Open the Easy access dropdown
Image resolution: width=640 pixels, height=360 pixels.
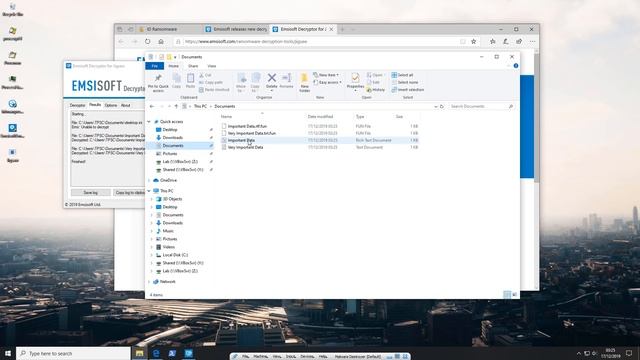click(327, 82)
